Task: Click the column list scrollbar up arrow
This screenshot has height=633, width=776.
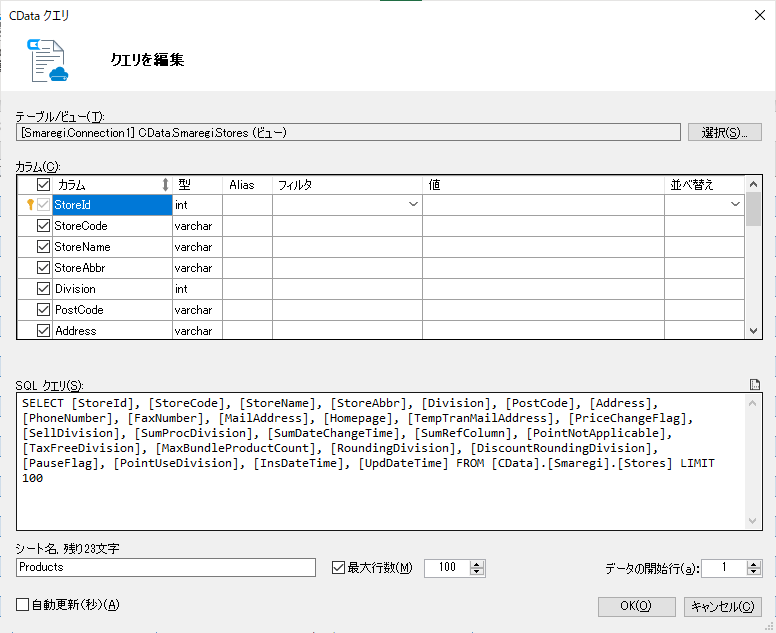Action: point(753,184)
